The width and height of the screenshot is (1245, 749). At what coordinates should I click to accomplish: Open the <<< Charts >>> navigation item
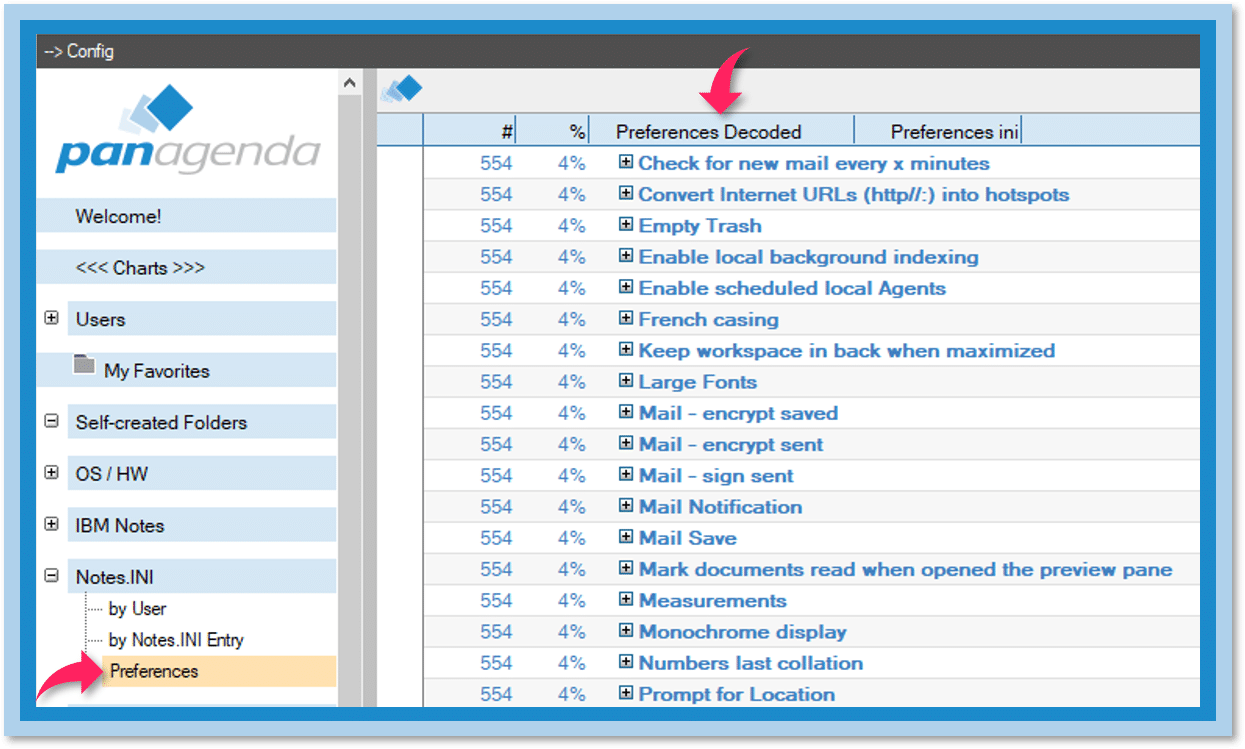click(x=140, y=268)
